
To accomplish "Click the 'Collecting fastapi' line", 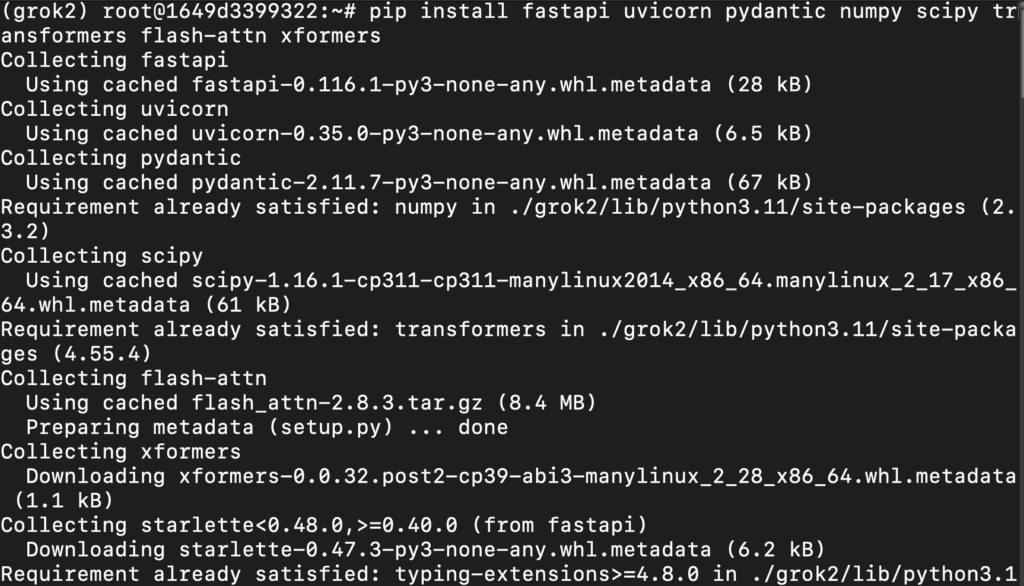I will [x=114, y=60].
